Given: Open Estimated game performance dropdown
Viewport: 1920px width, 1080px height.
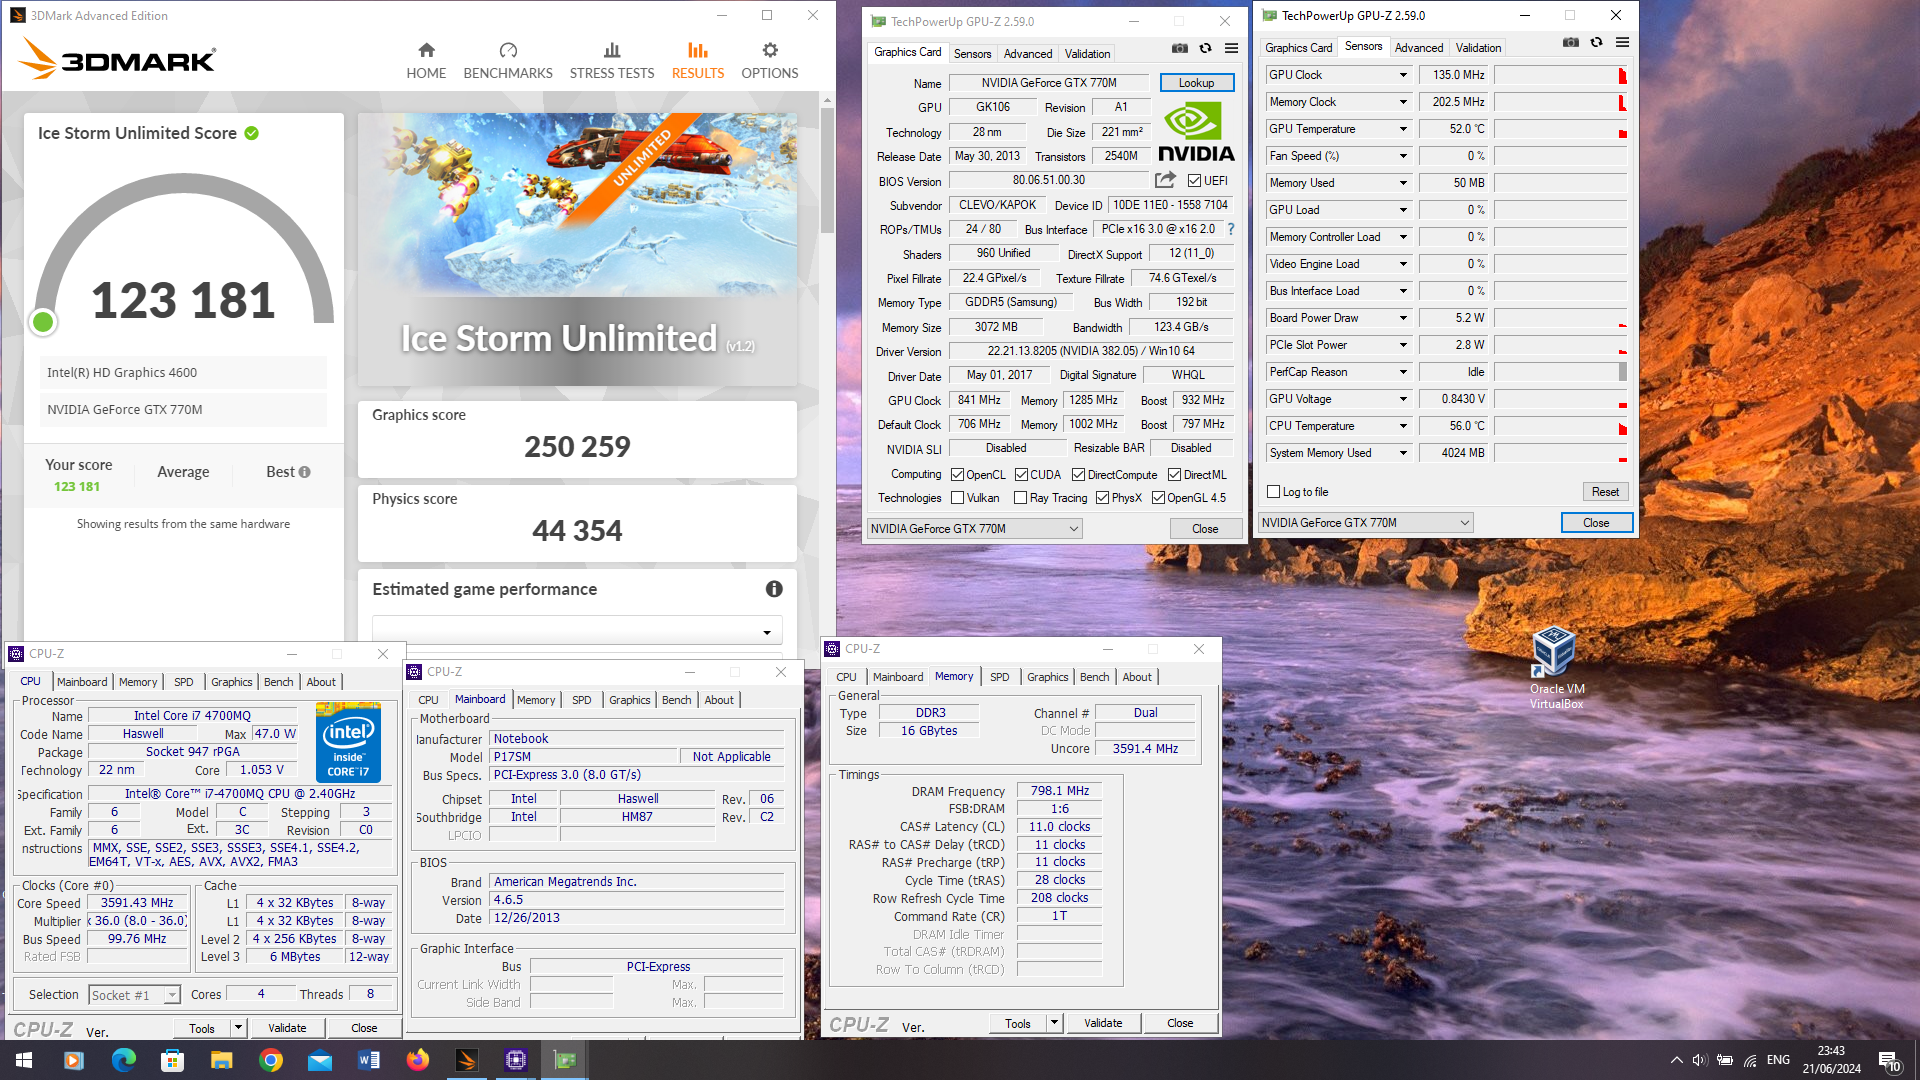Looking at the screenshot, I should pyautogui.click(x=577, y=631).
